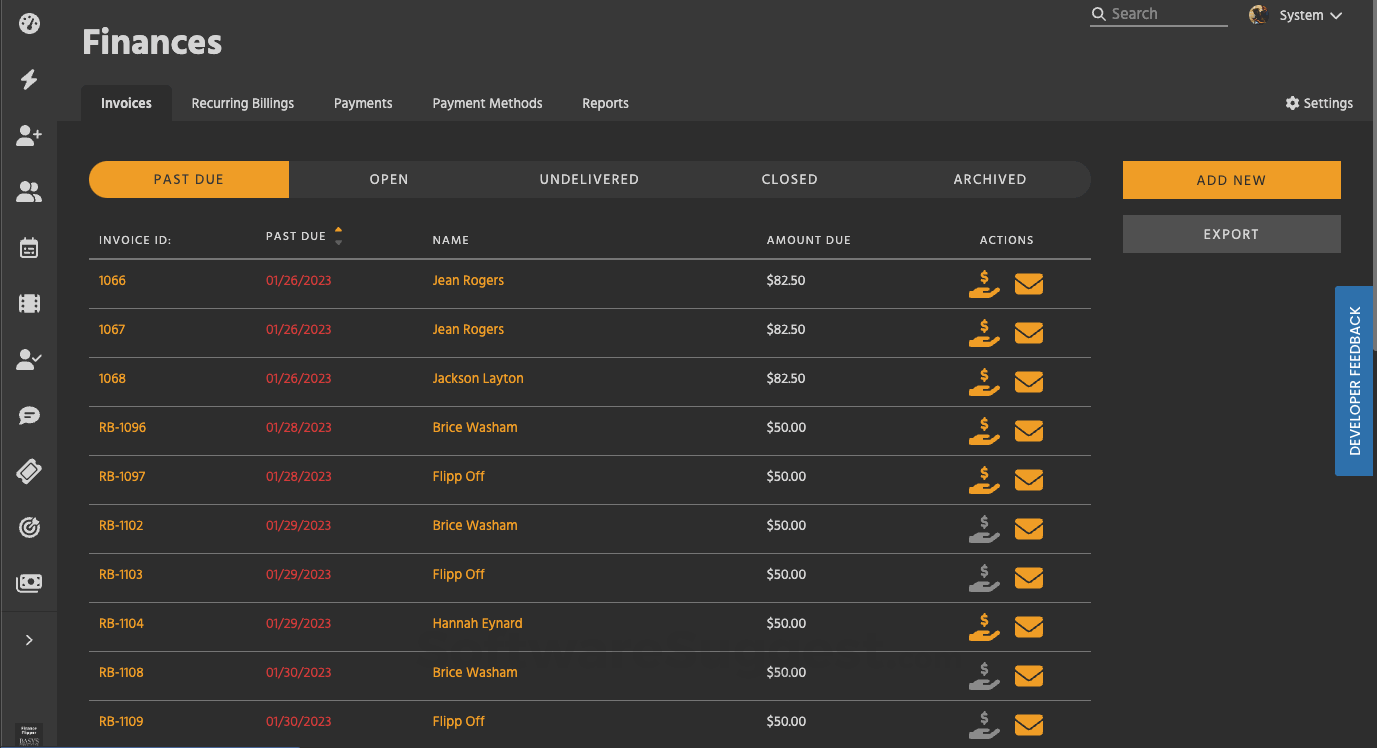This screenshot has height=748, width=1377.
Task: Open the Dashboard gauge icon in sidebar
Action: coord(28,24)
